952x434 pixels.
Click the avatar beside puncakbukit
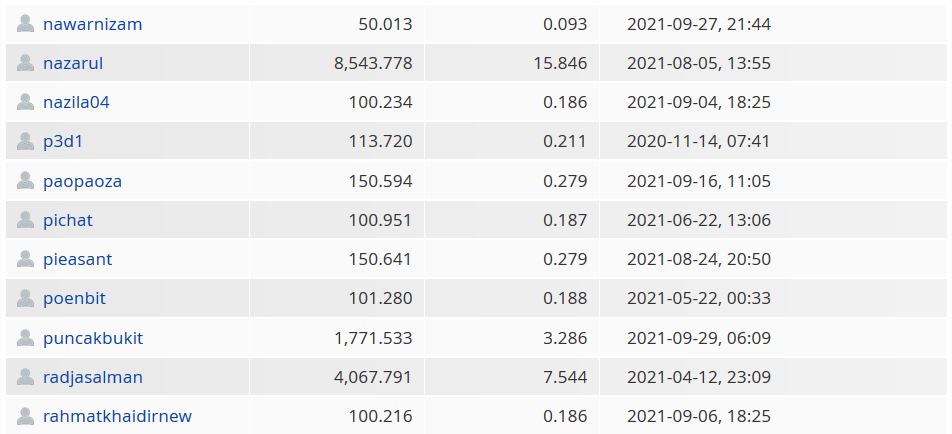26,337
